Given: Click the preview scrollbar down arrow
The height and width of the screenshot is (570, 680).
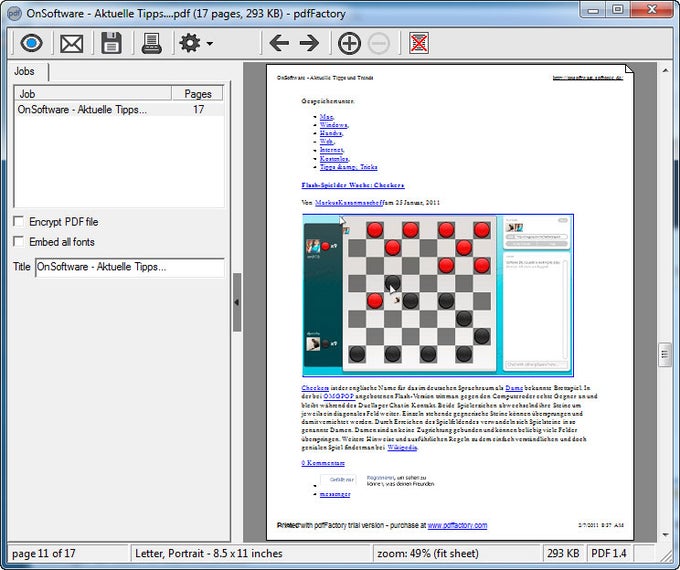Looking at the screenshot, I should click(665, 535).
